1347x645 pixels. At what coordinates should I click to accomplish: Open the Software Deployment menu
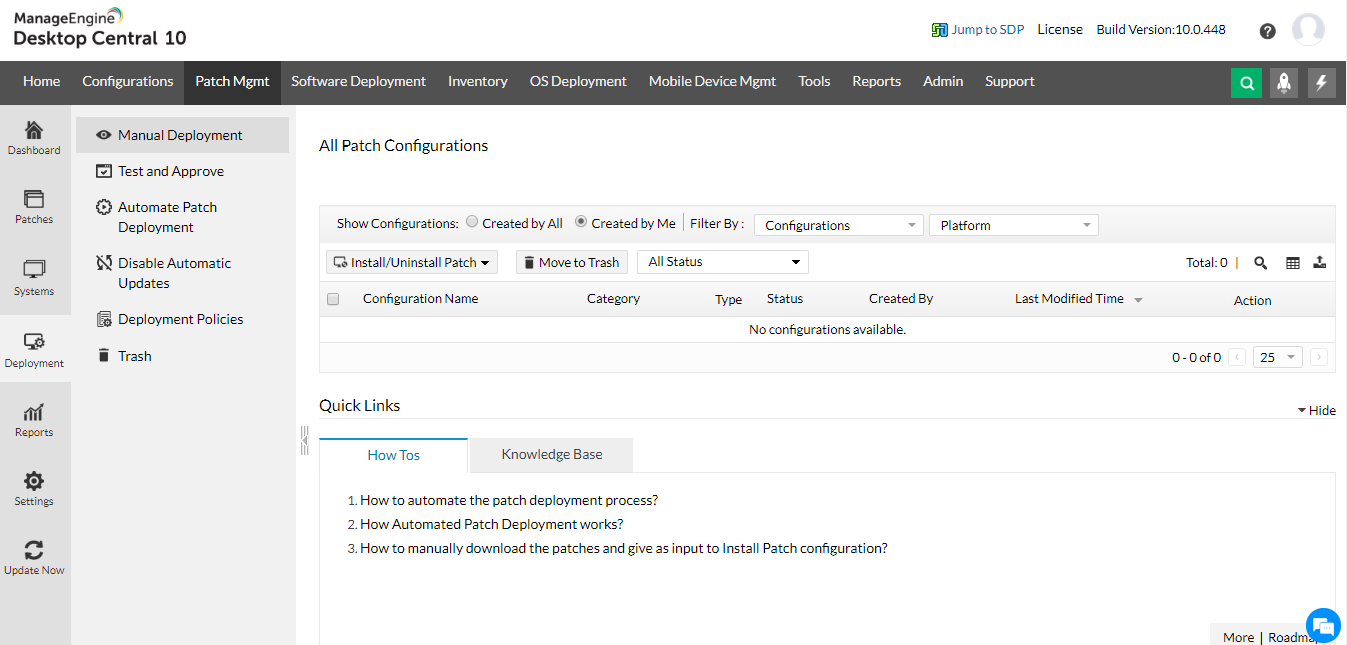pos(358,82)
